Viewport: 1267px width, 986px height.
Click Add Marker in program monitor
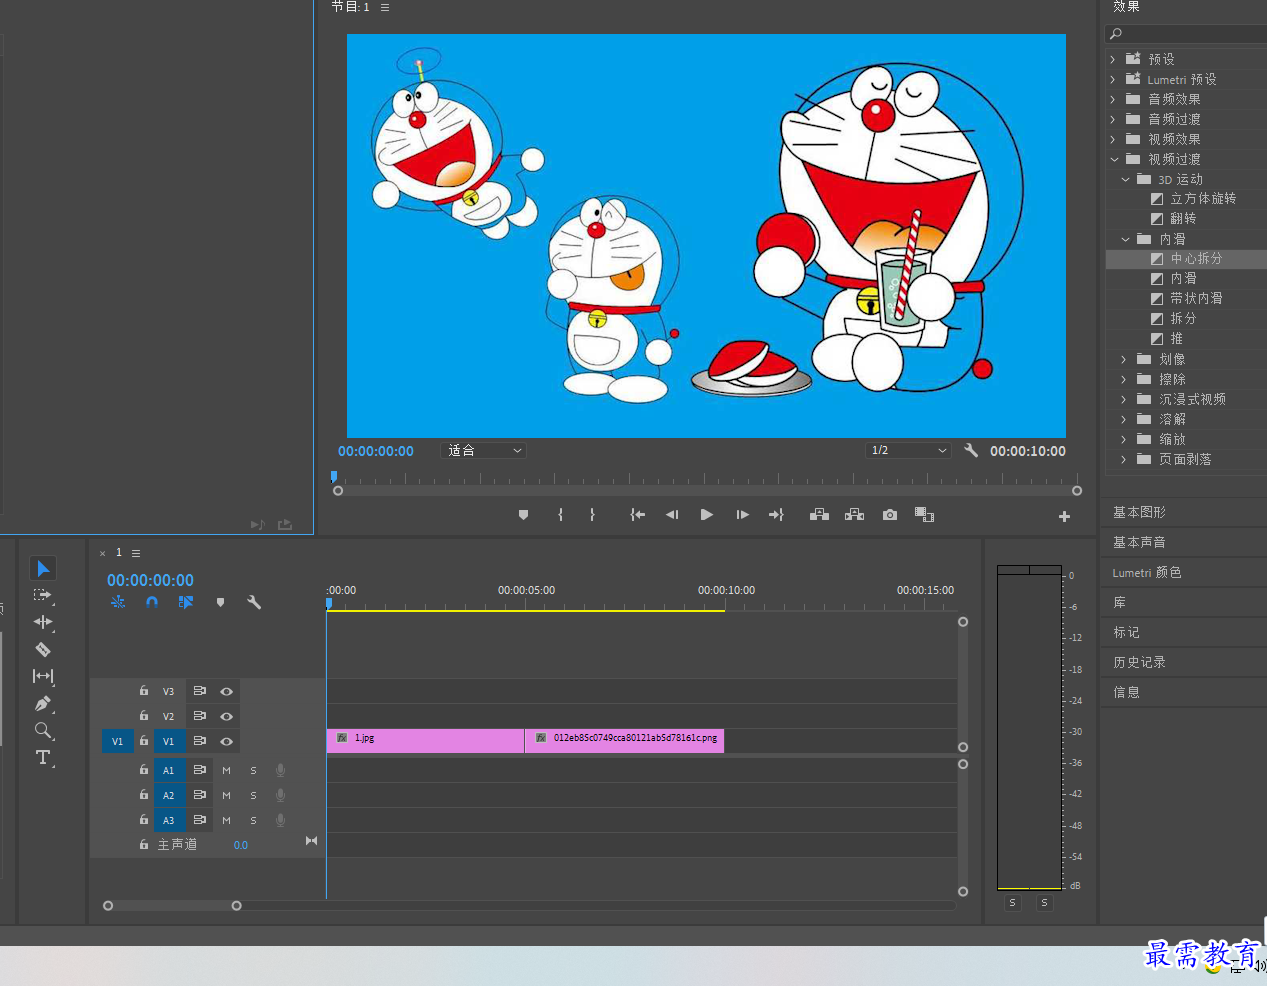tap(523, 515)
